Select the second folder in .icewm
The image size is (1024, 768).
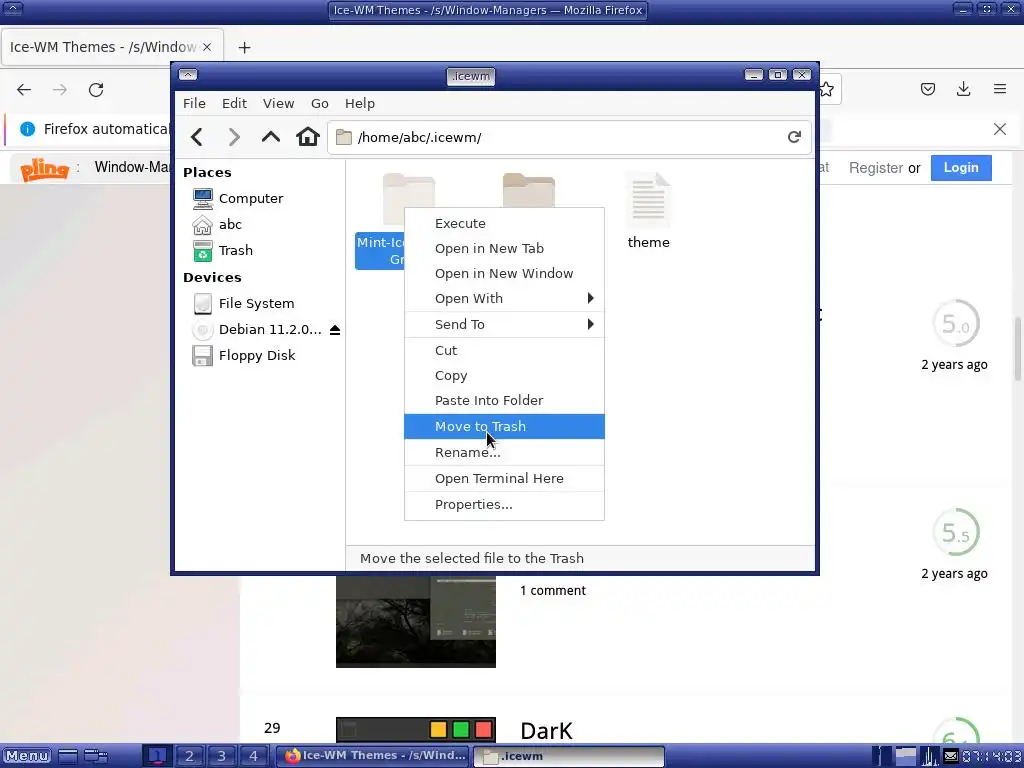click(529, 190)
